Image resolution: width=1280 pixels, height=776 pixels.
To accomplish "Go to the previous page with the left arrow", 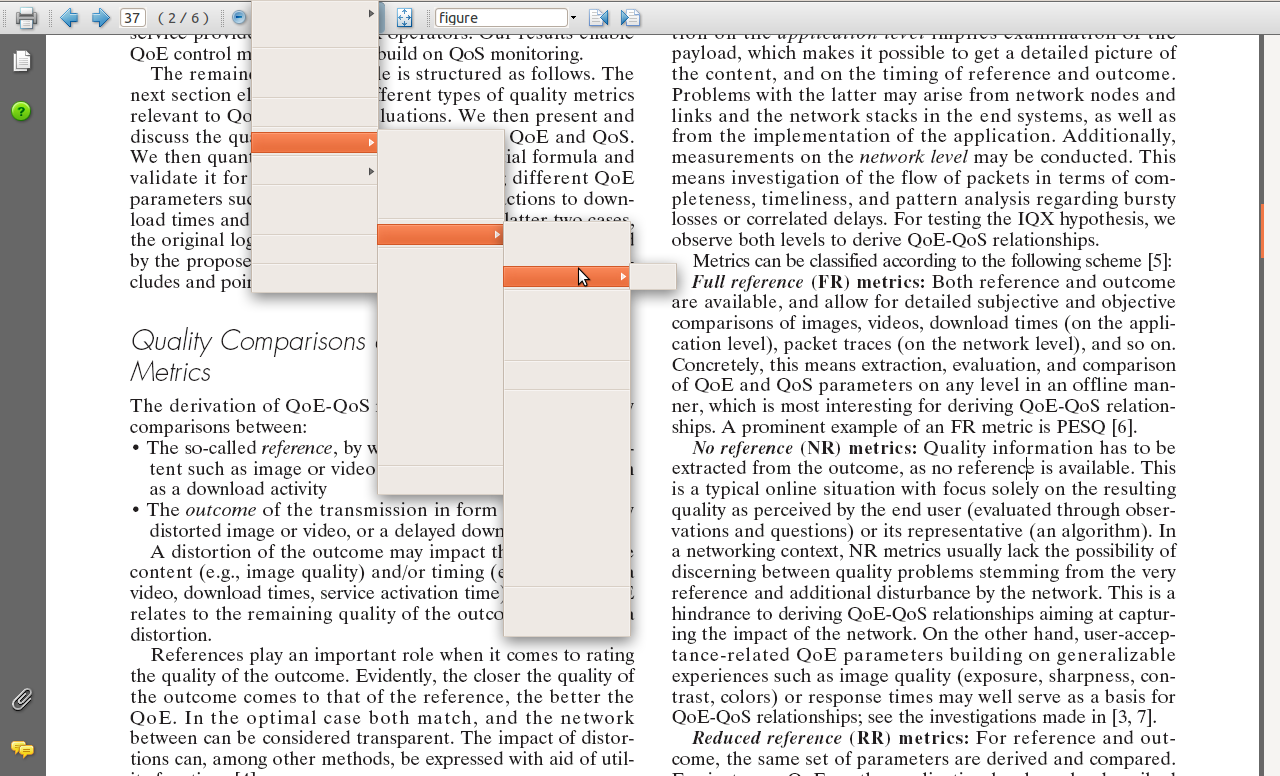I will point(69,17).
